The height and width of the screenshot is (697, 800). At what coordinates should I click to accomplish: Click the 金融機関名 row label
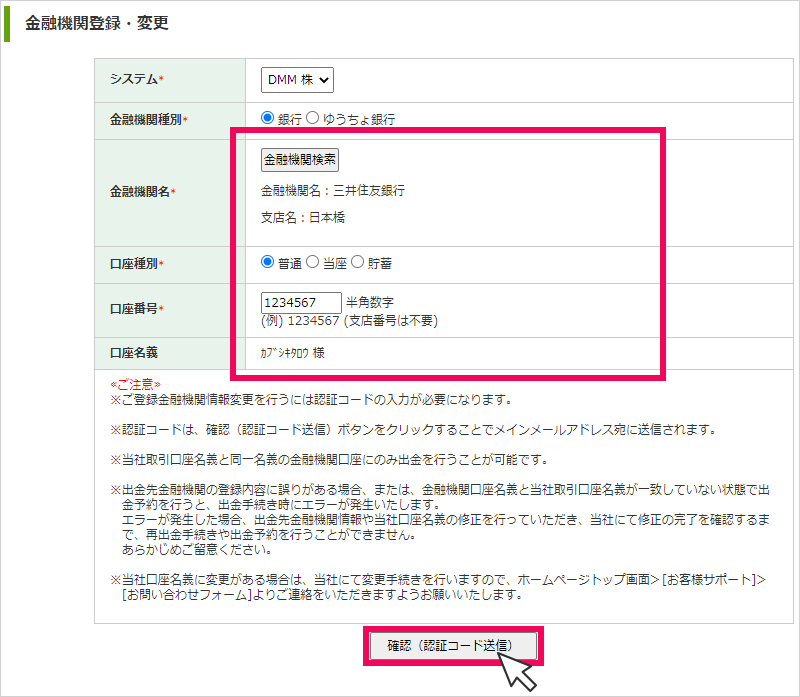(x=142, y=191)
